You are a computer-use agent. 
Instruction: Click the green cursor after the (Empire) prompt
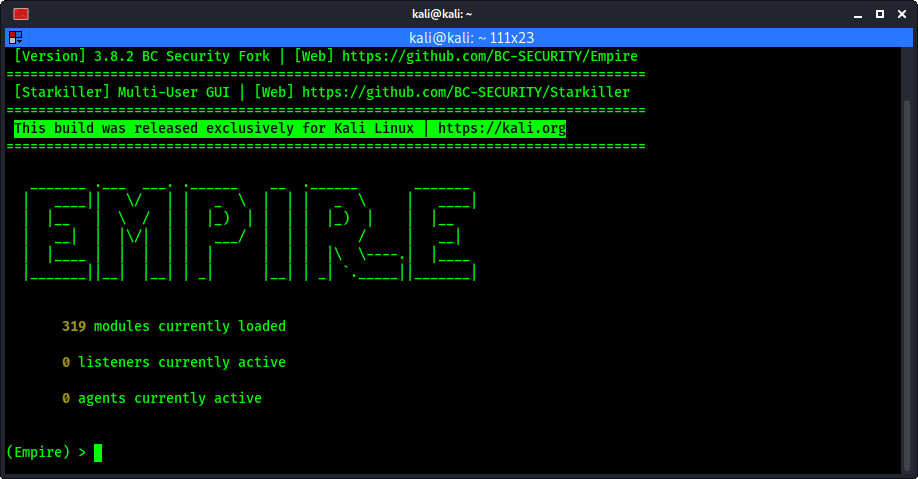point(98,453)
